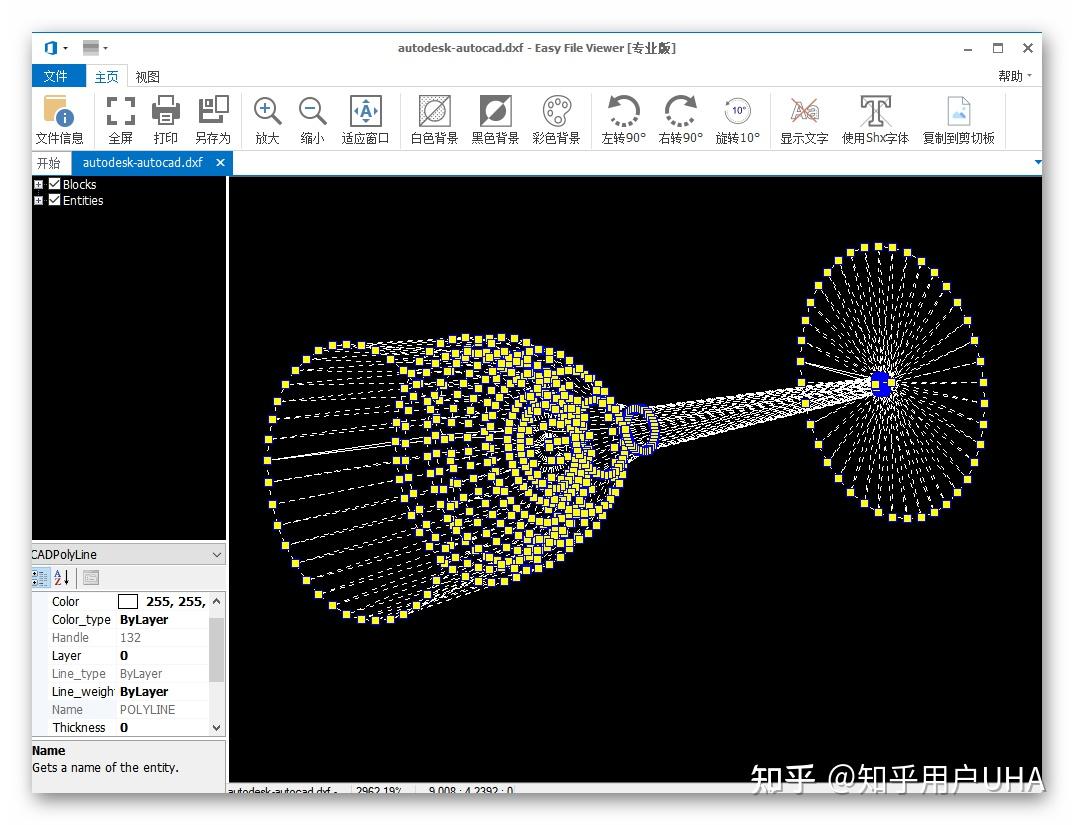Select categorized view in property grid

[40, 578]
